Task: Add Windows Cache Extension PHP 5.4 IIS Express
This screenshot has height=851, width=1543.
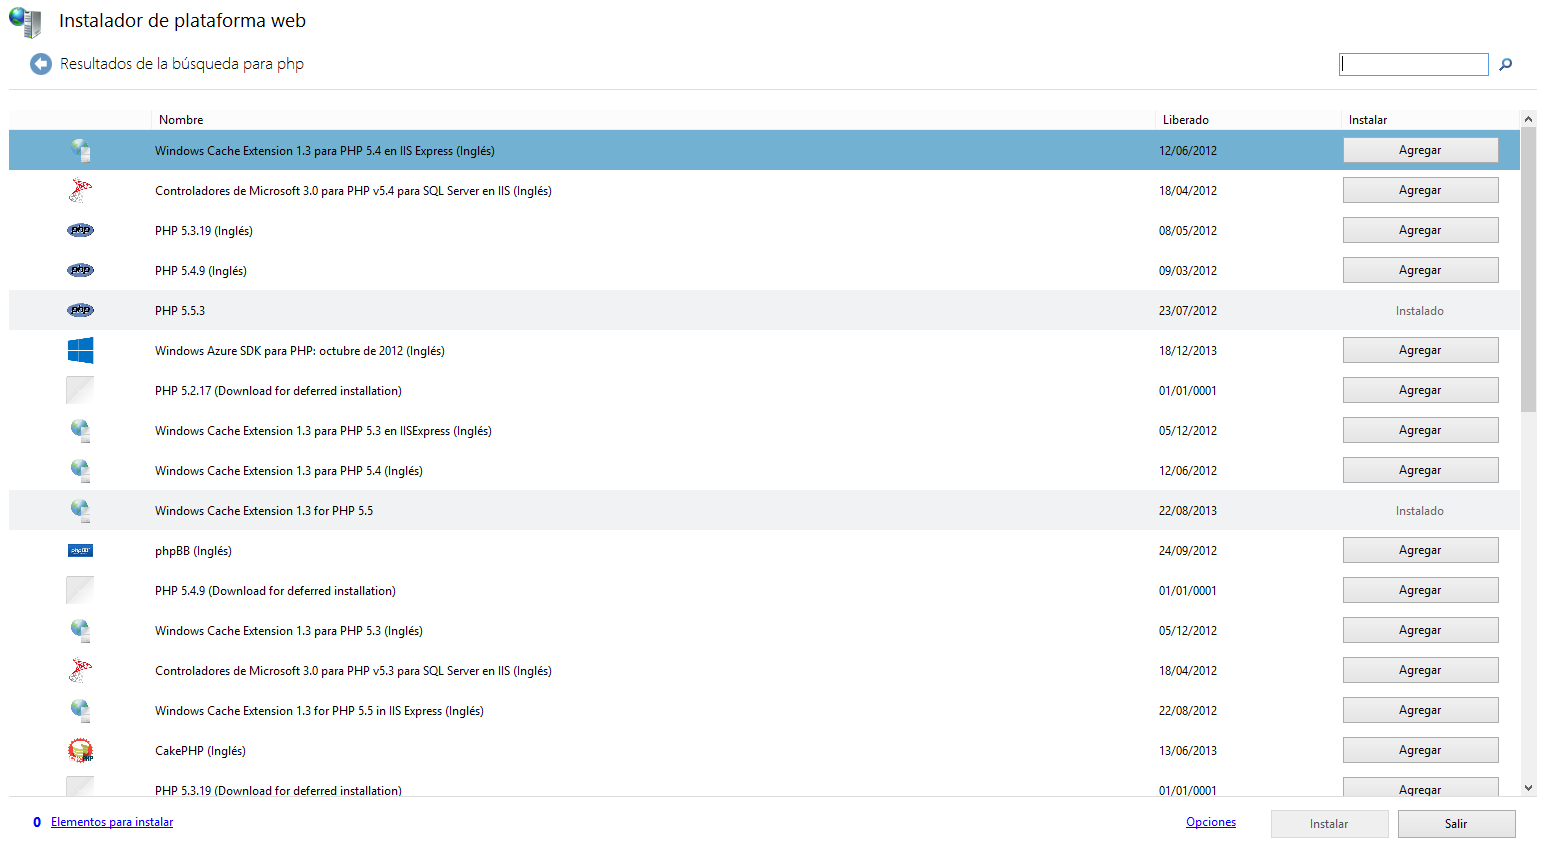Action: (1420, 150)
